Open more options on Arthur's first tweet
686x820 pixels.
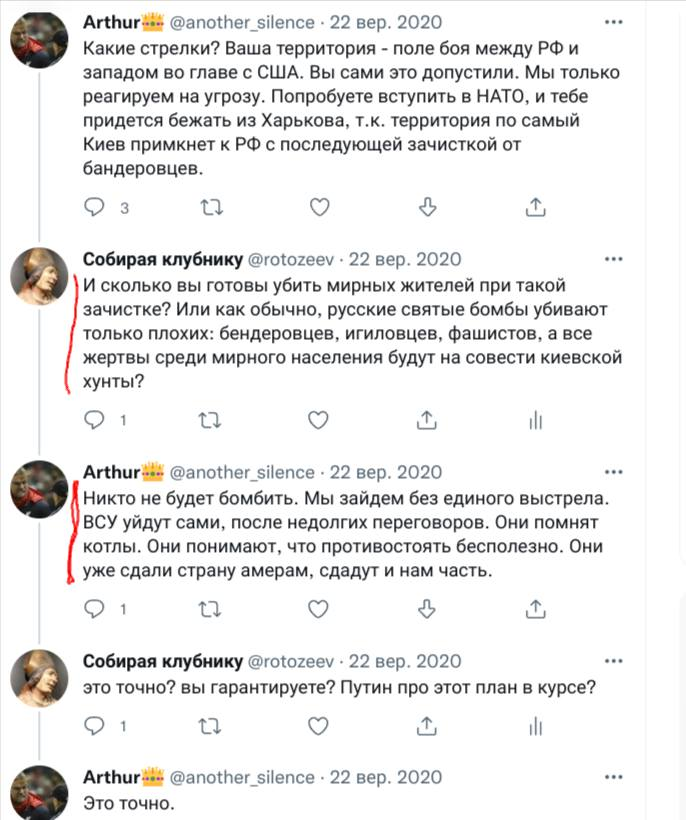(x=613, y=22)
